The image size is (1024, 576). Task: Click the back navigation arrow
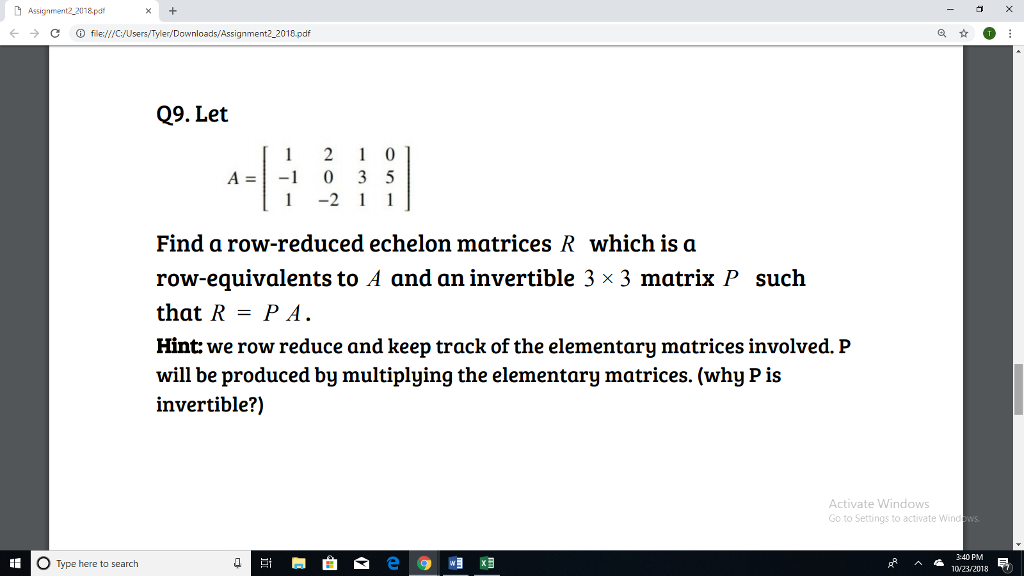coord(13,32)
